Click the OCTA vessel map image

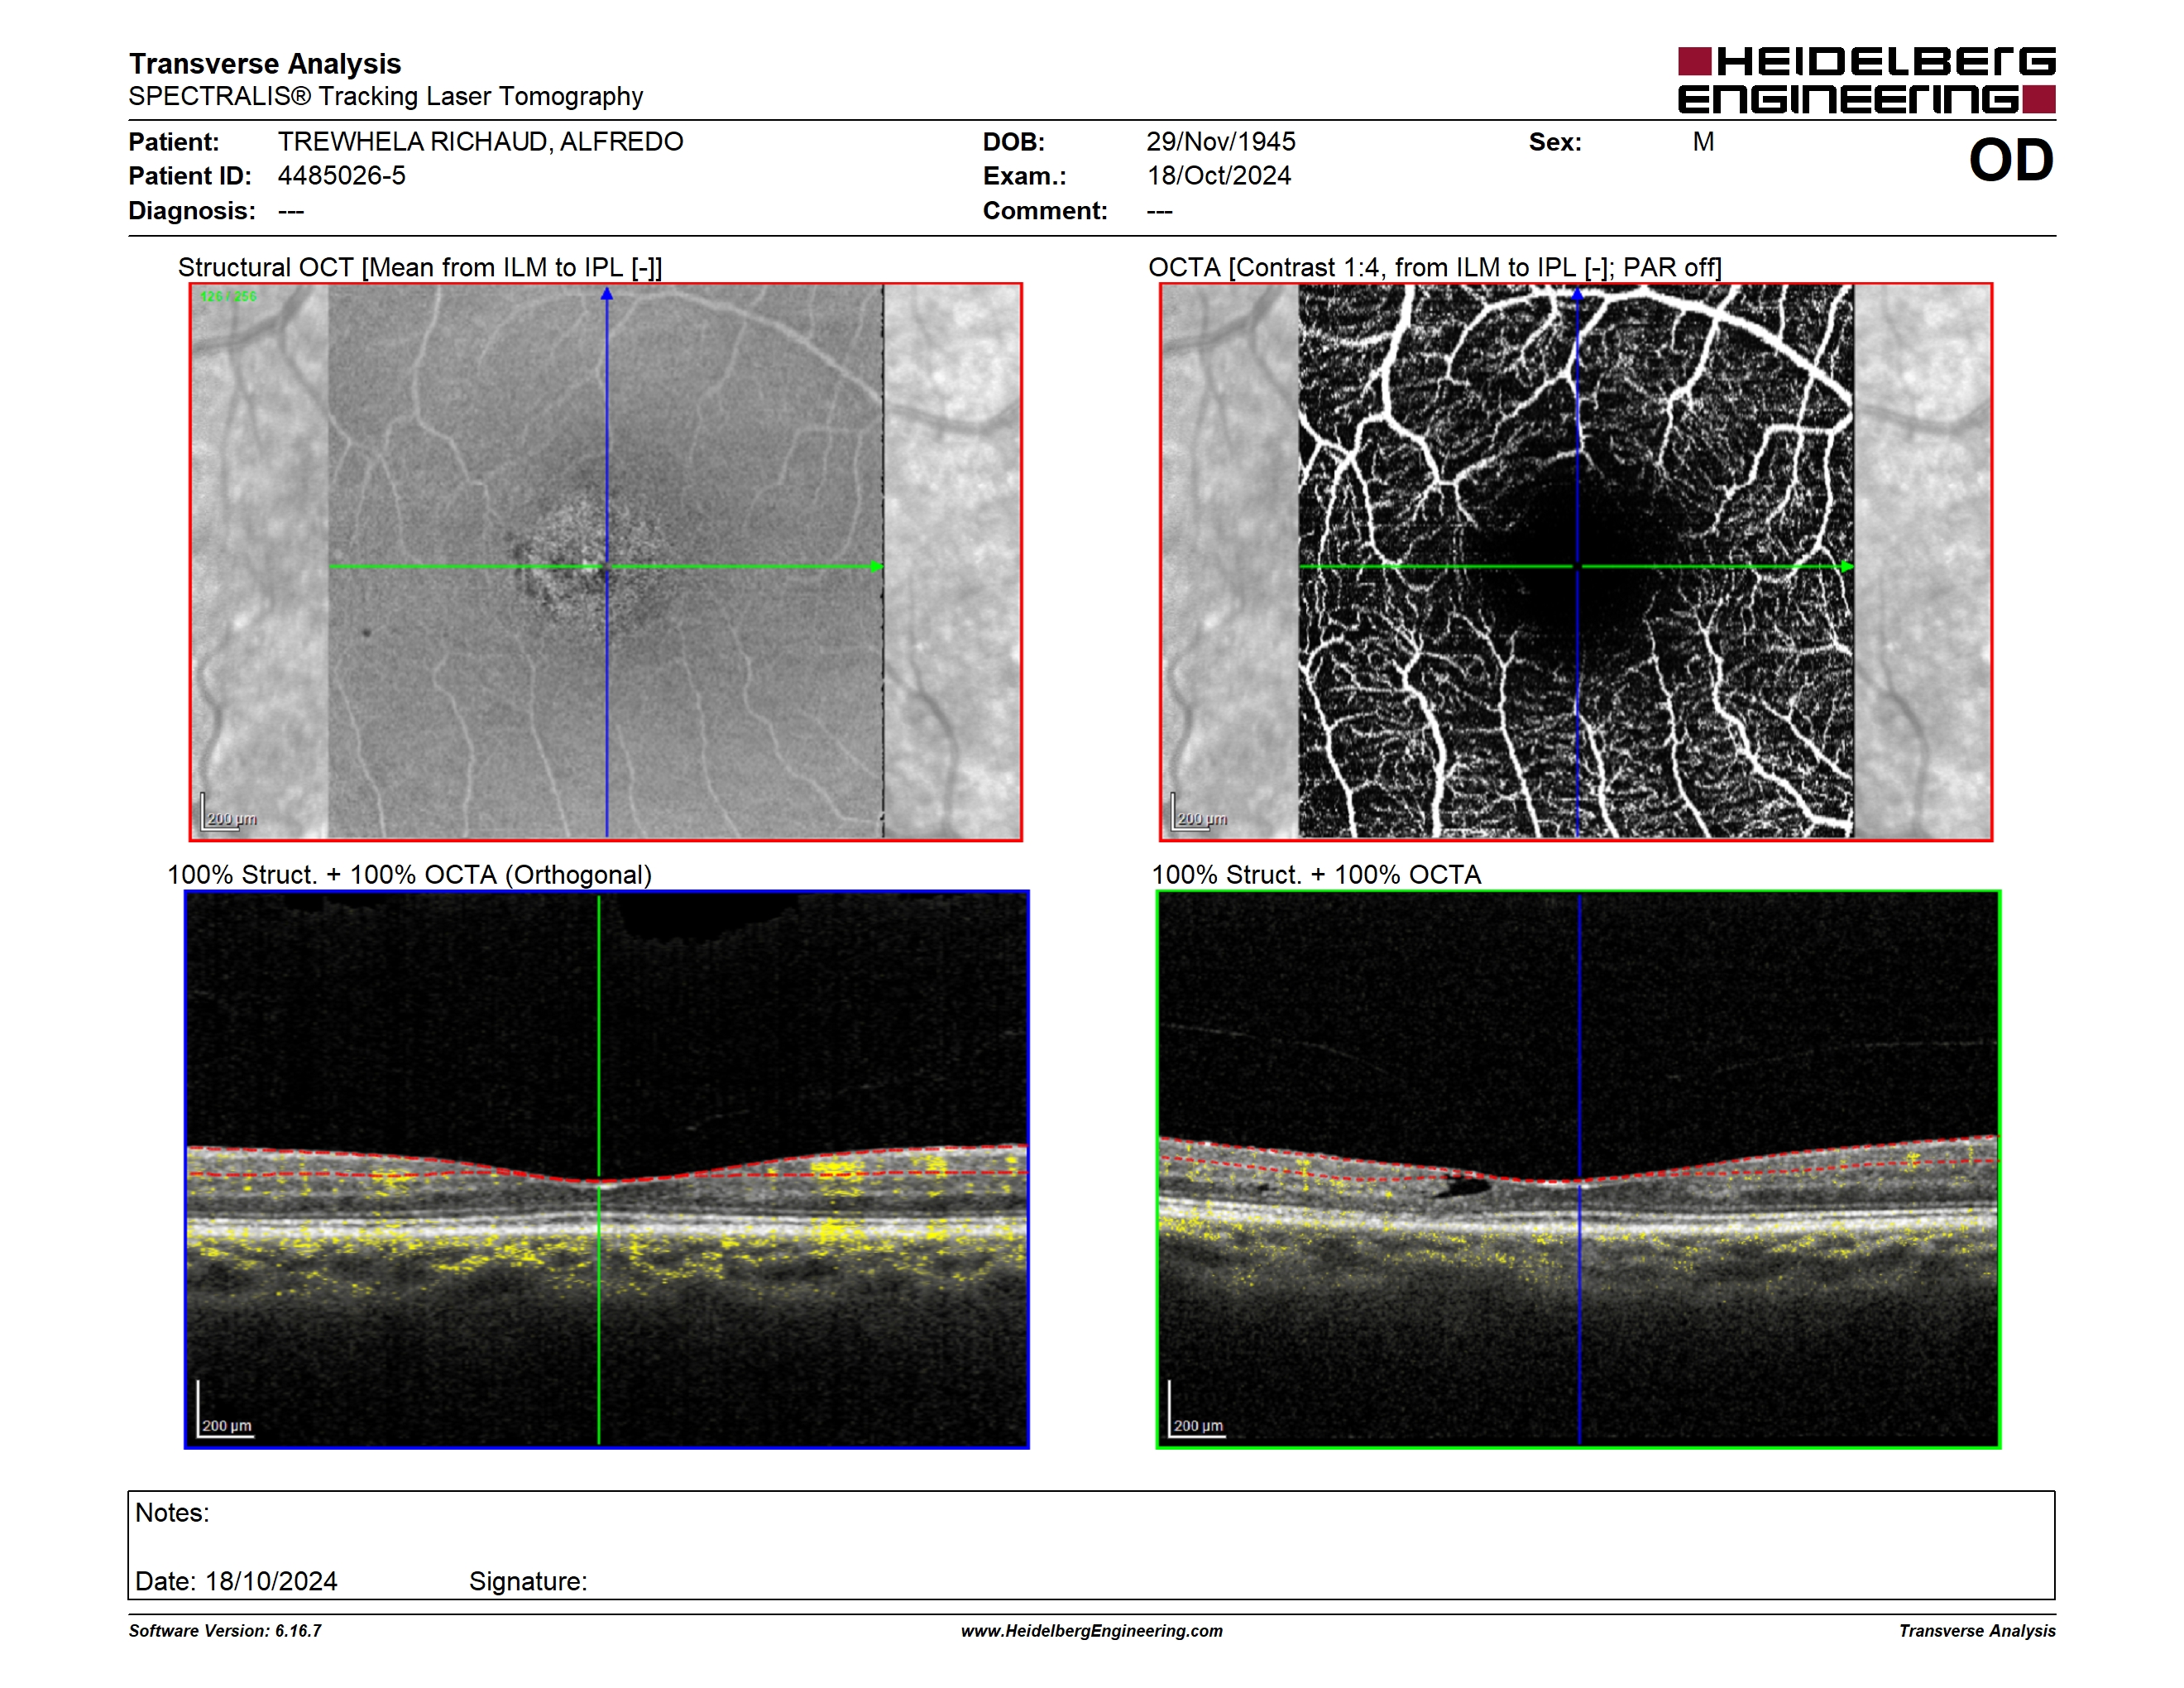(x=1576, y=562)
